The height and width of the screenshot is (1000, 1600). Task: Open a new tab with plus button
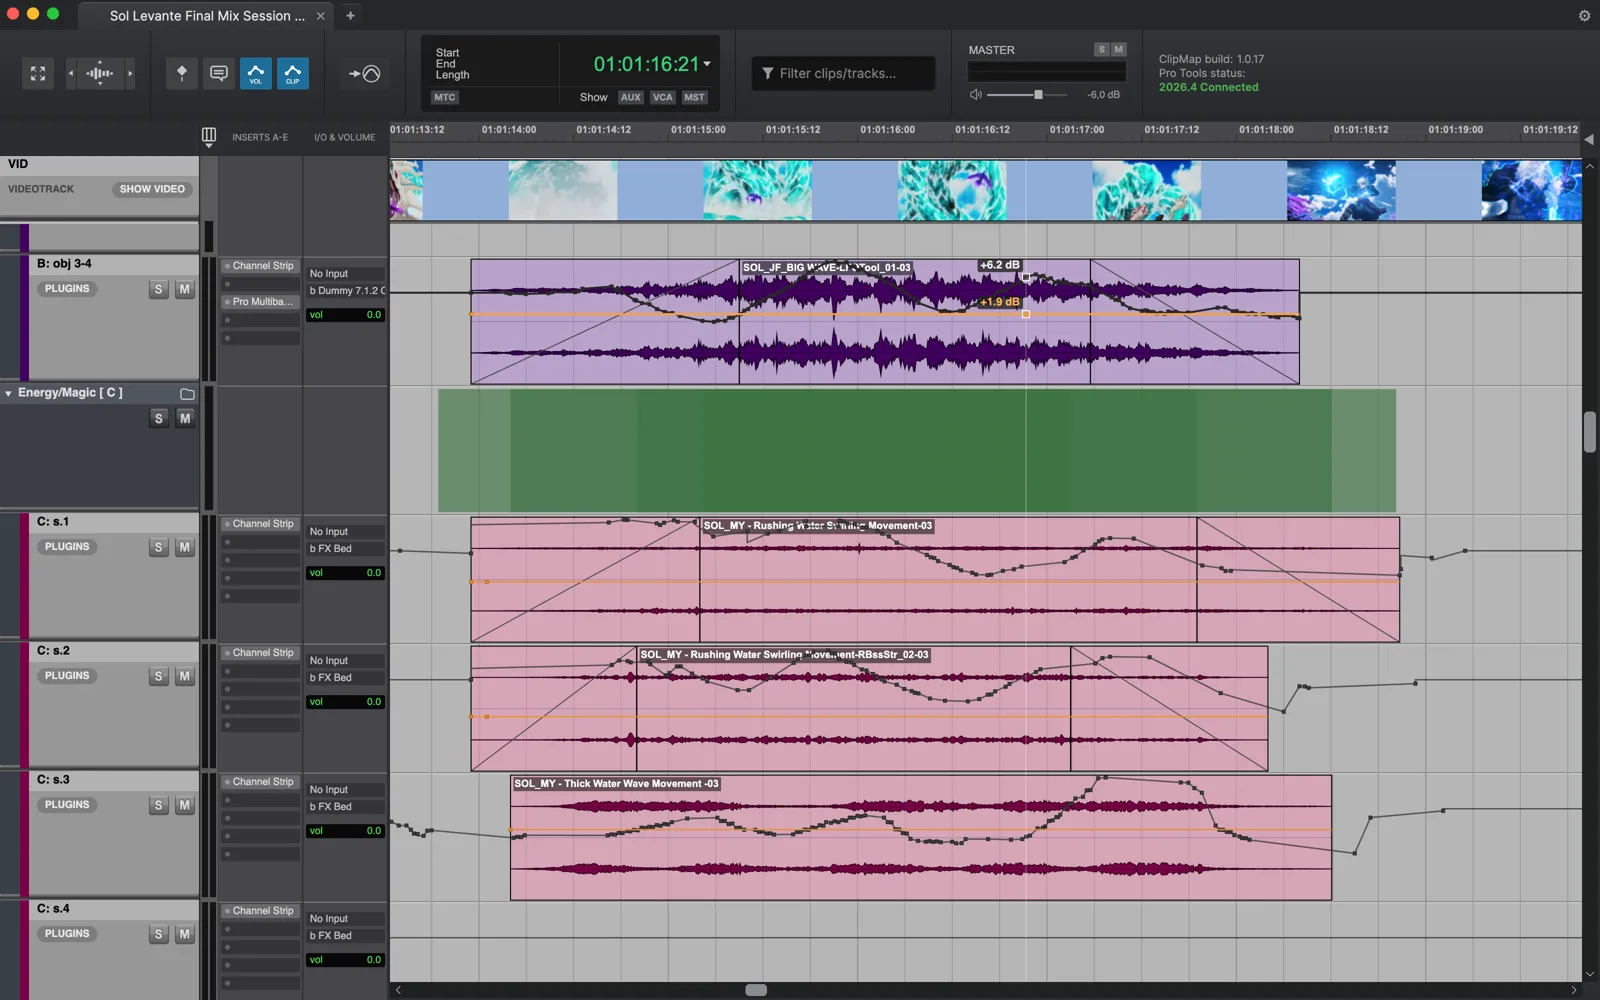click(x=350, y=15)
